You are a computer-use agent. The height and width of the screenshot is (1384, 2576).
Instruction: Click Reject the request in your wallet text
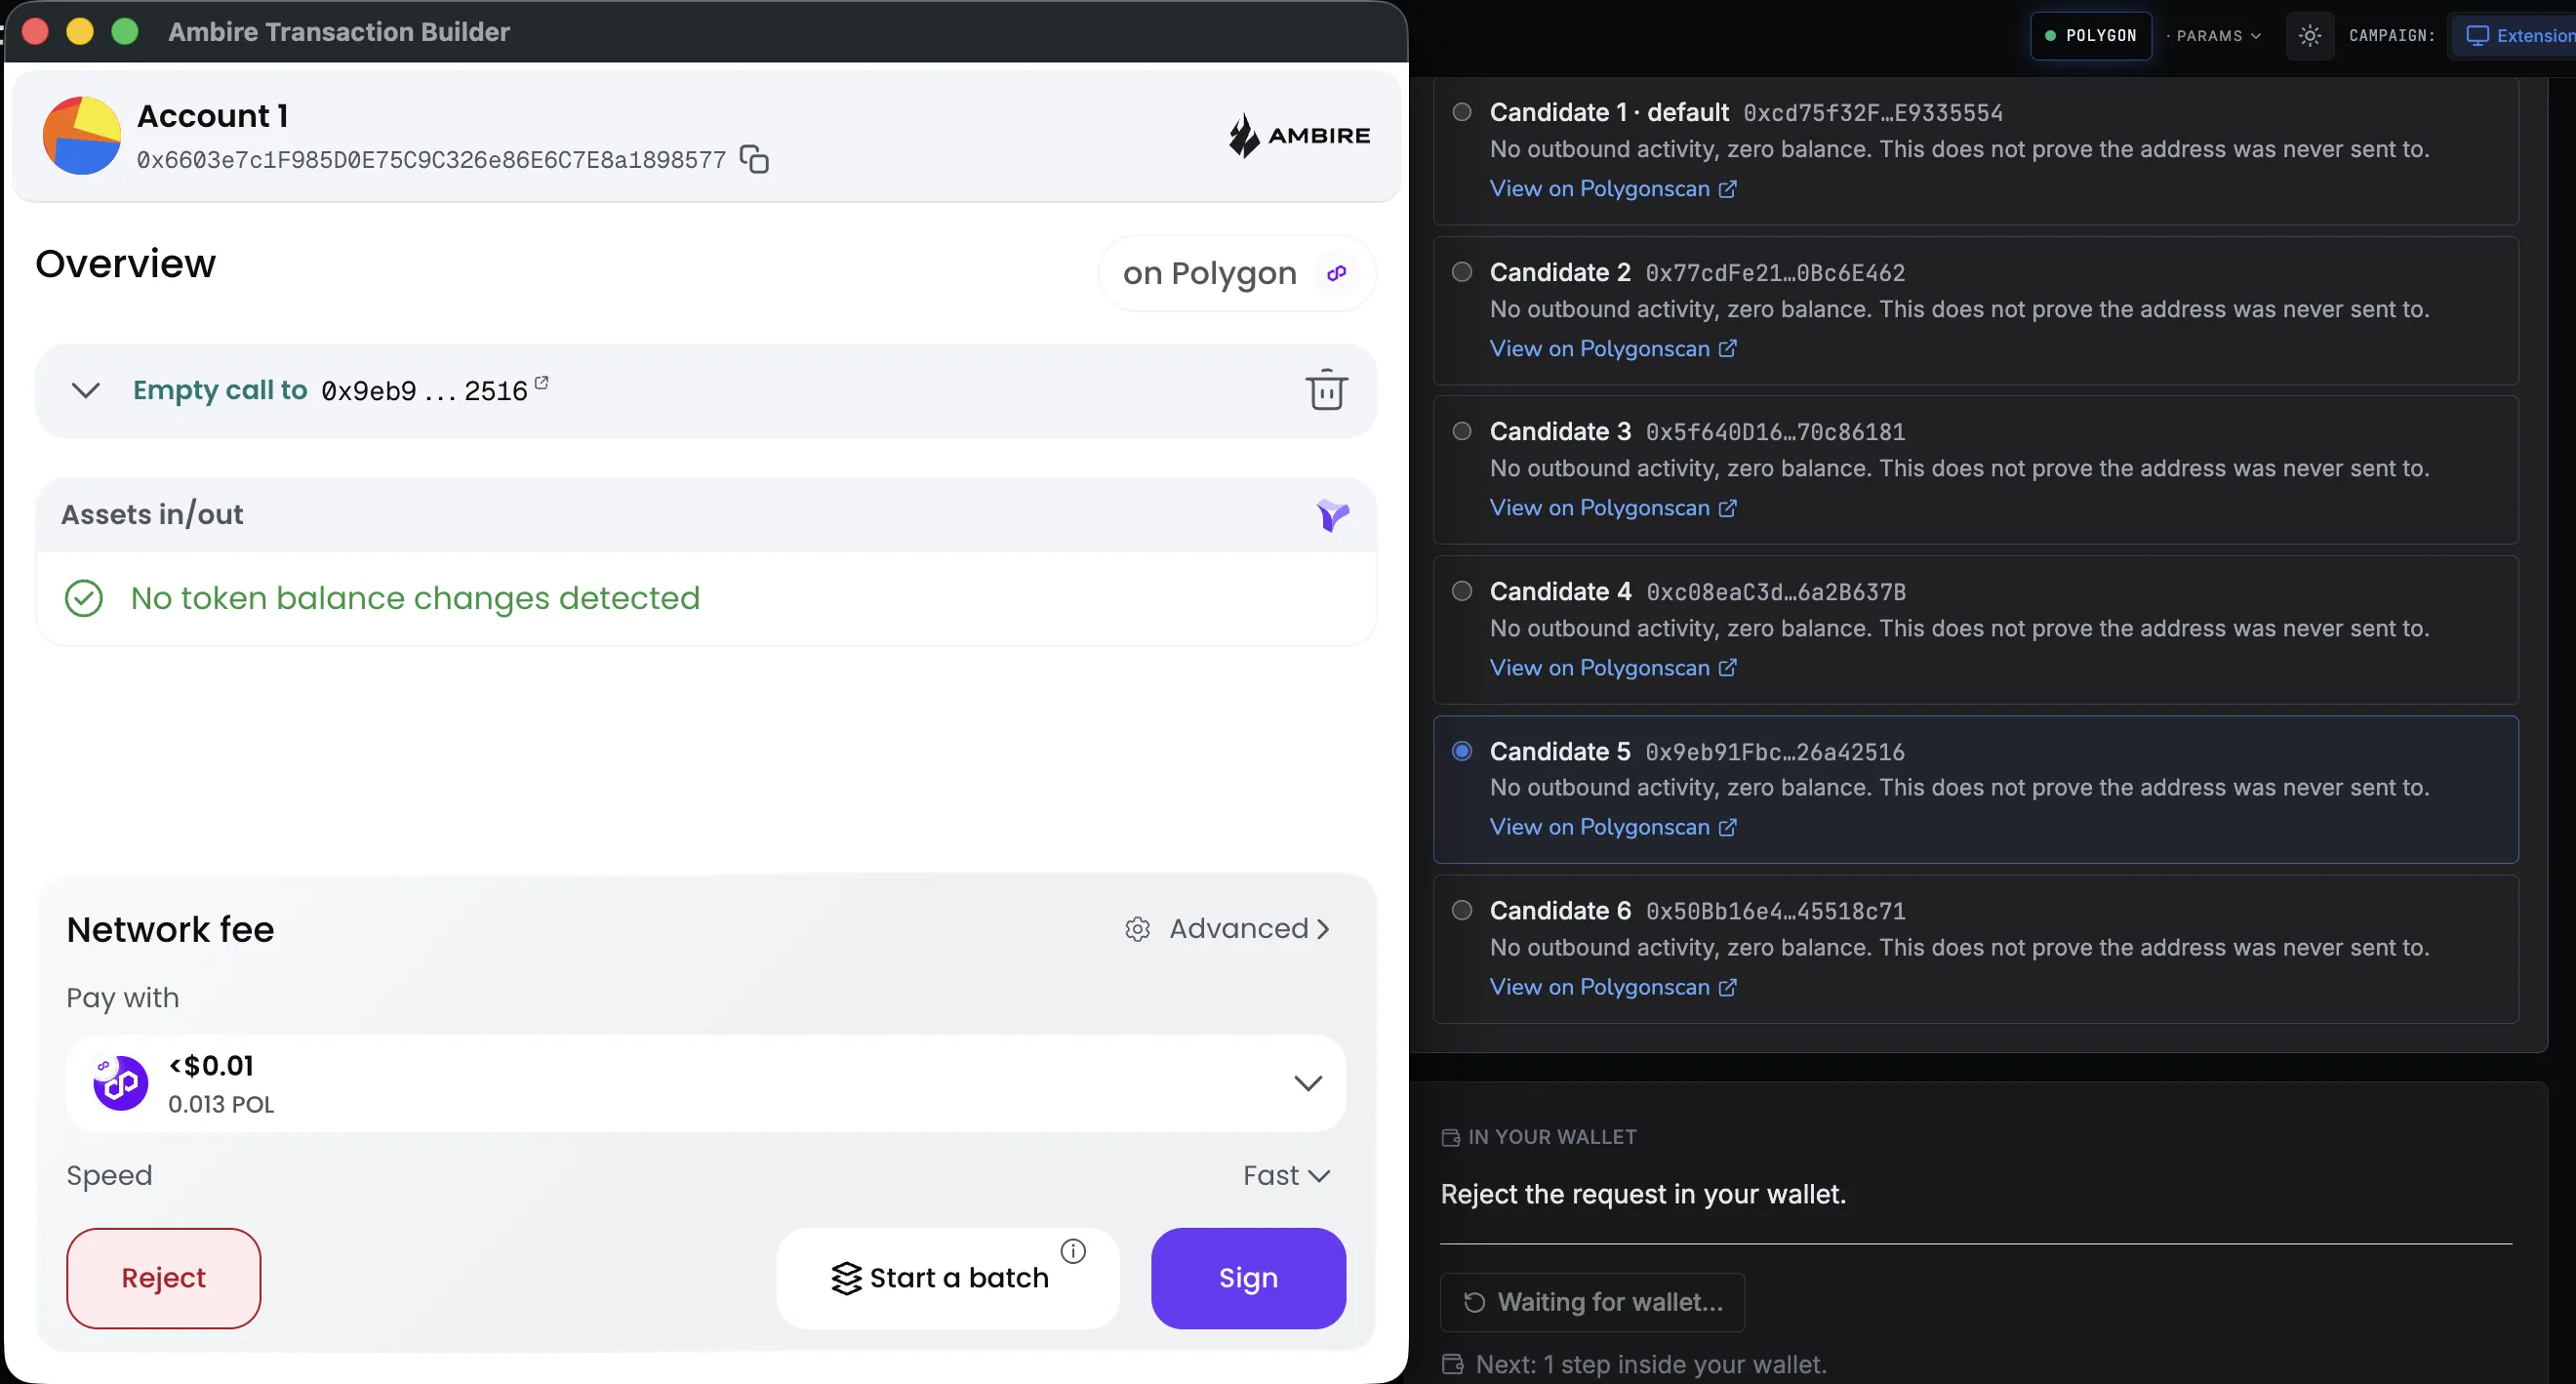click(1643, 1194)
